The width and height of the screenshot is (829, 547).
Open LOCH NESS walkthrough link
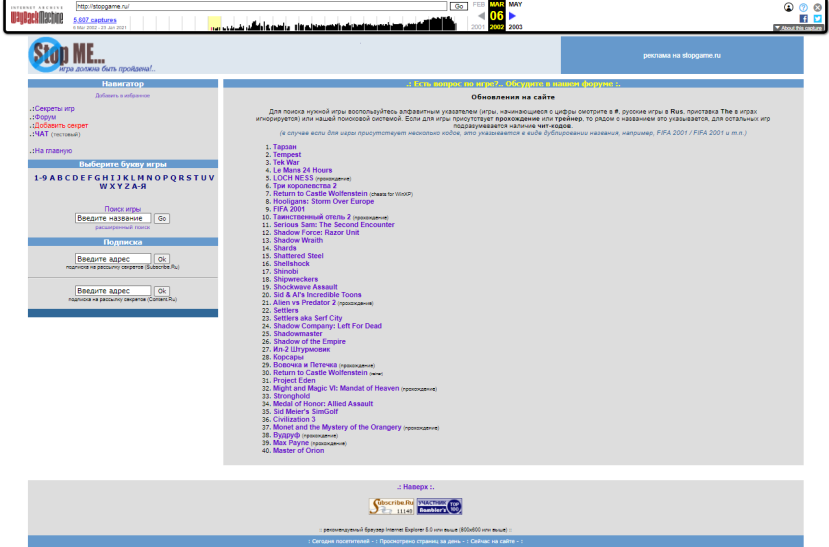[293, 178]
